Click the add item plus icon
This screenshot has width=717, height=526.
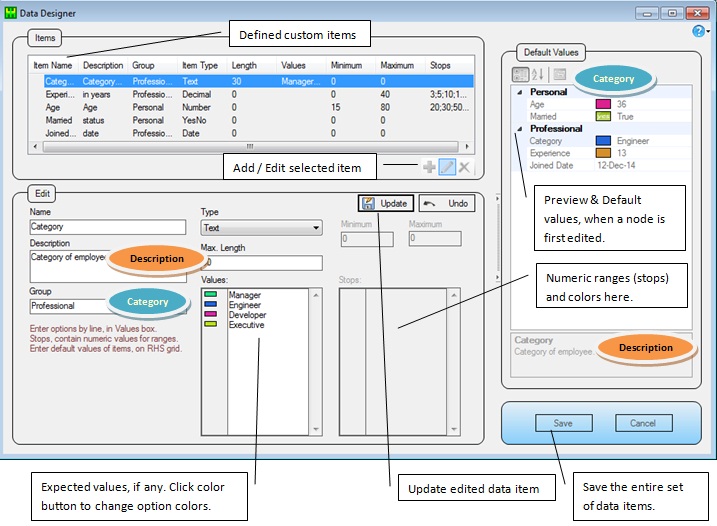coord(429,167)
